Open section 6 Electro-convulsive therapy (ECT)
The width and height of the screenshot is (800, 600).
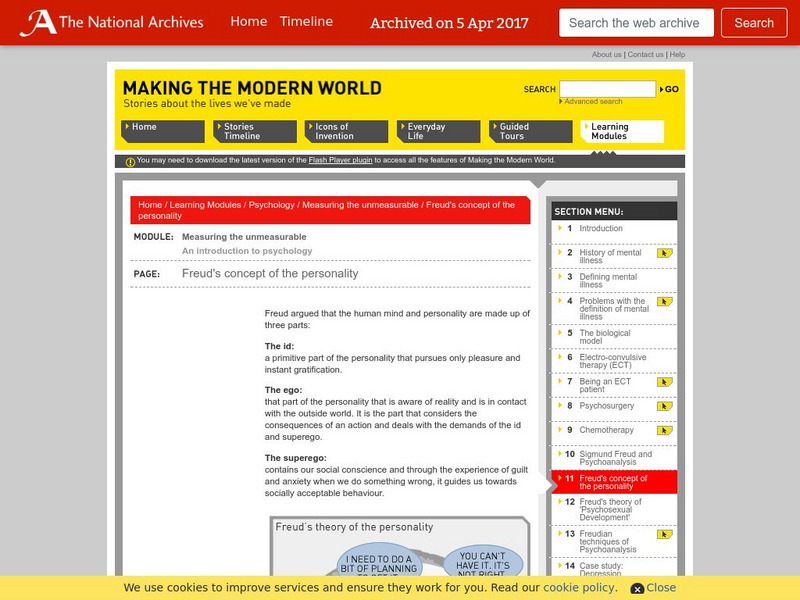(614, 361)
